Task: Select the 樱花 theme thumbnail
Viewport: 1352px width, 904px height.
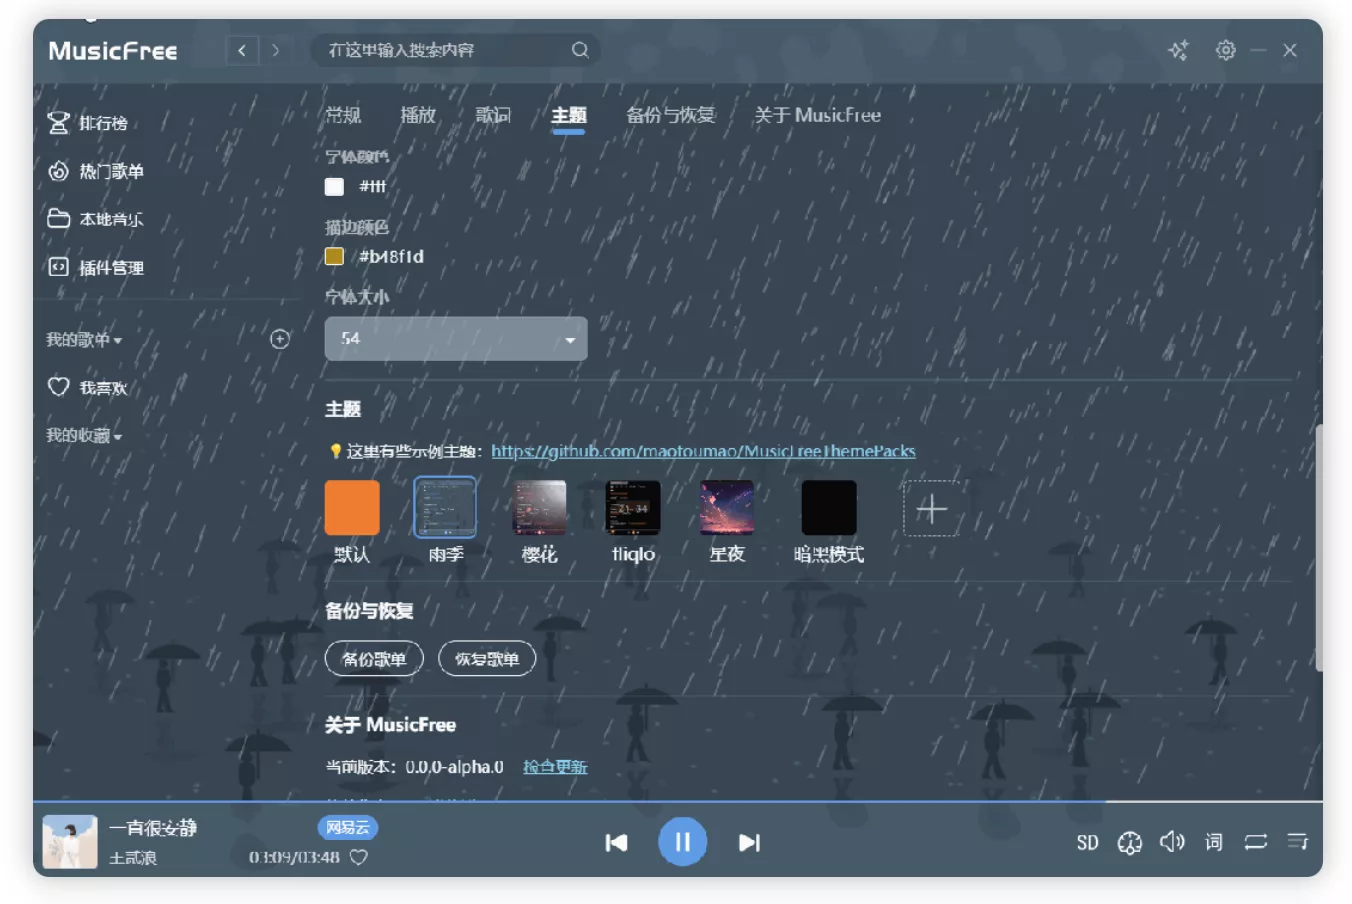Action: click(x=540, y=508)
